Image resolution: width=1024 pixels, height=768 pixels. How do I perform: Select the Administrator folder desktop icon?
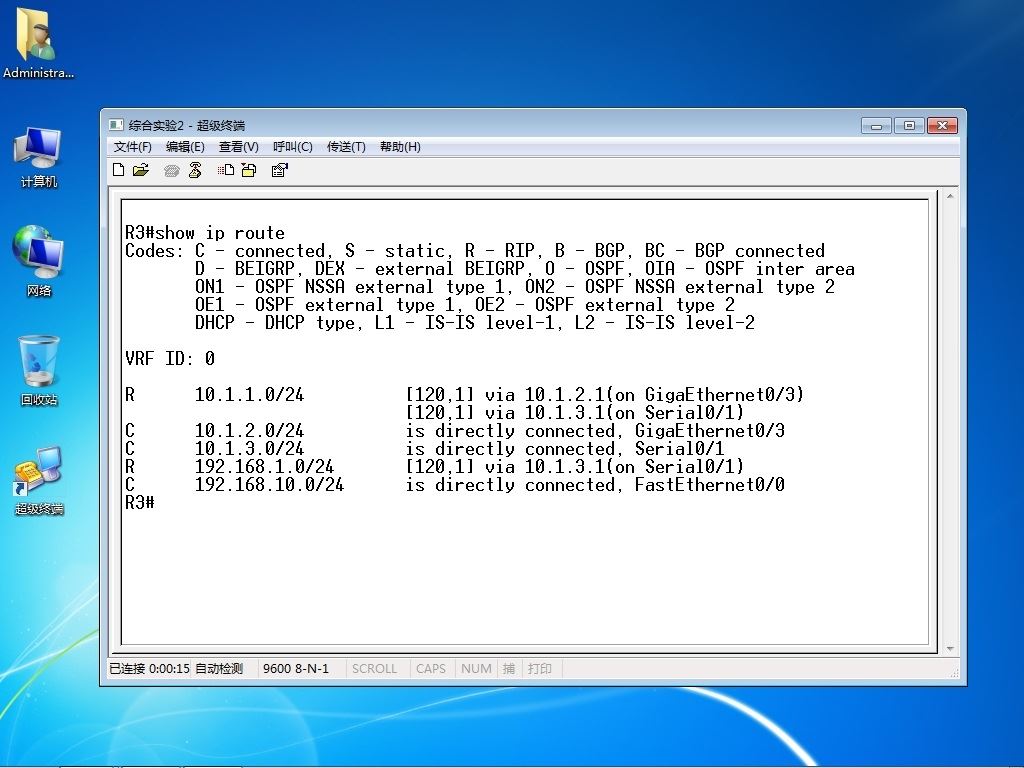click(x=38, y=42)
